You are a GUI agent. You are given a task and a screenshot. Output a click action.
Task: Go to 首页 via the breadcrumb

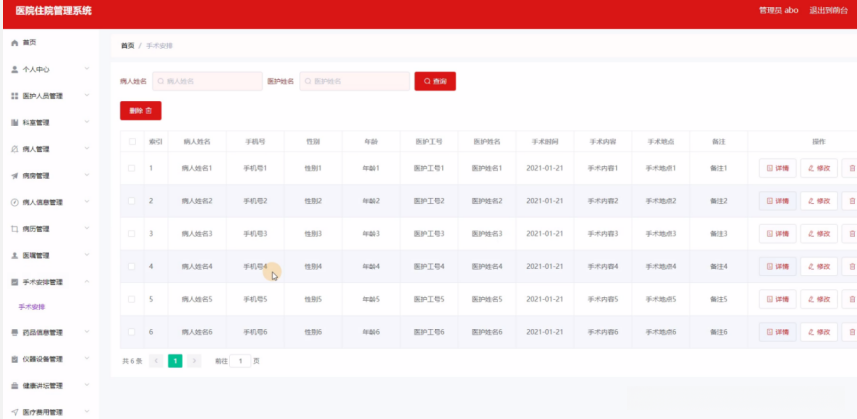tap(127, 46)
